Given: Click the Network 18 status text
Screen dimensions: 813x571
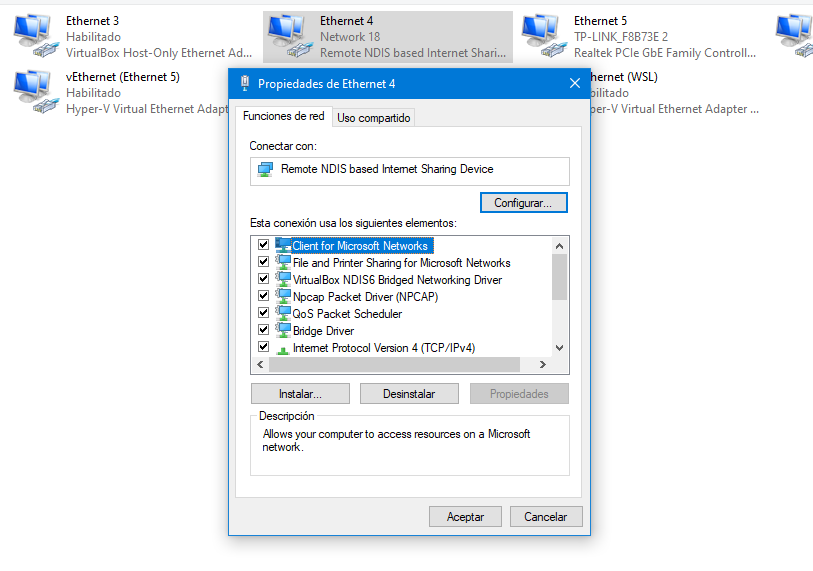Looking at the screenshot, I should (x=350, y=37).
